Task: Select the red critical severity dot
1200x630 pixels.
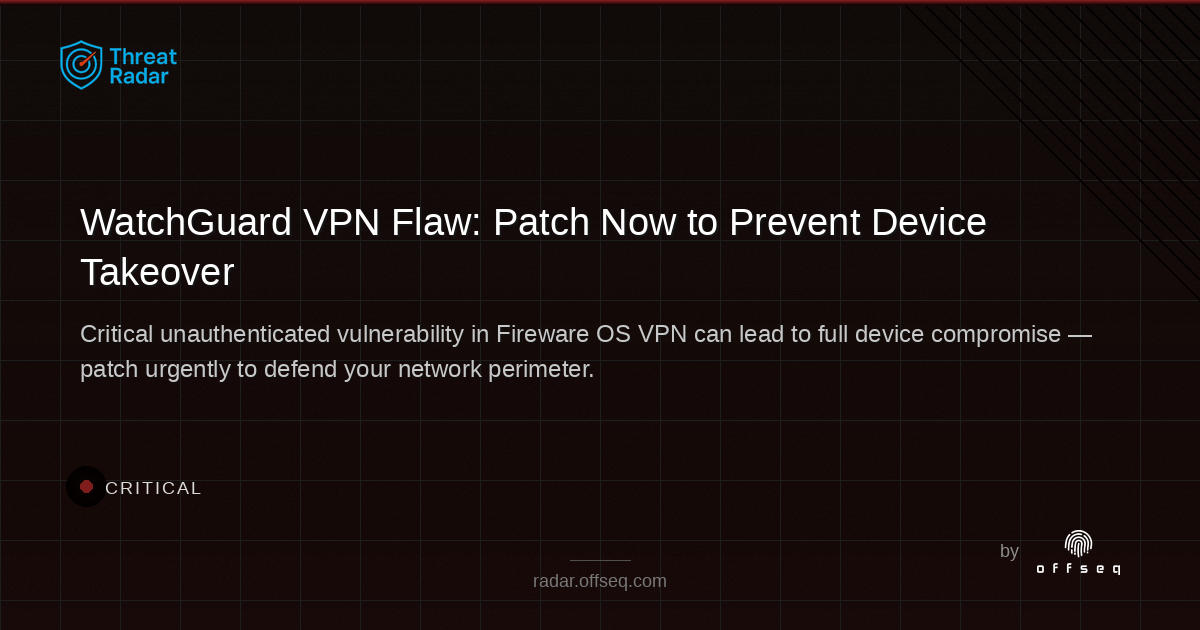Action: tap(86, 487)
